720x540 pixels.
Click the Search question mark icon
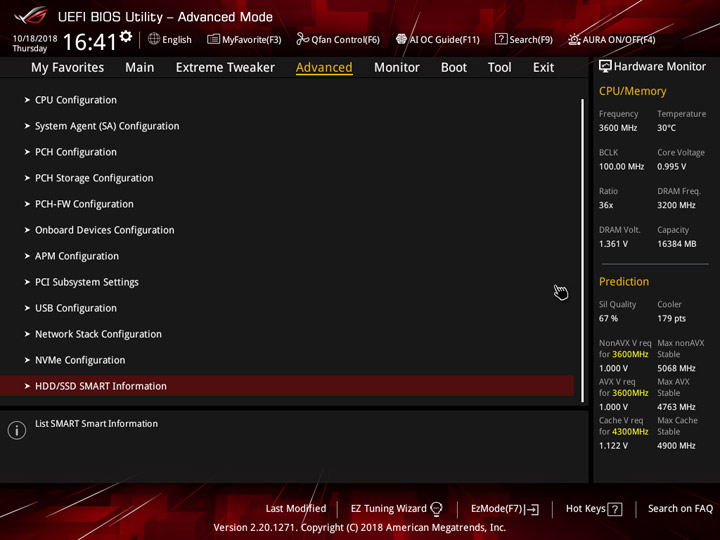[x=501, y=39]
